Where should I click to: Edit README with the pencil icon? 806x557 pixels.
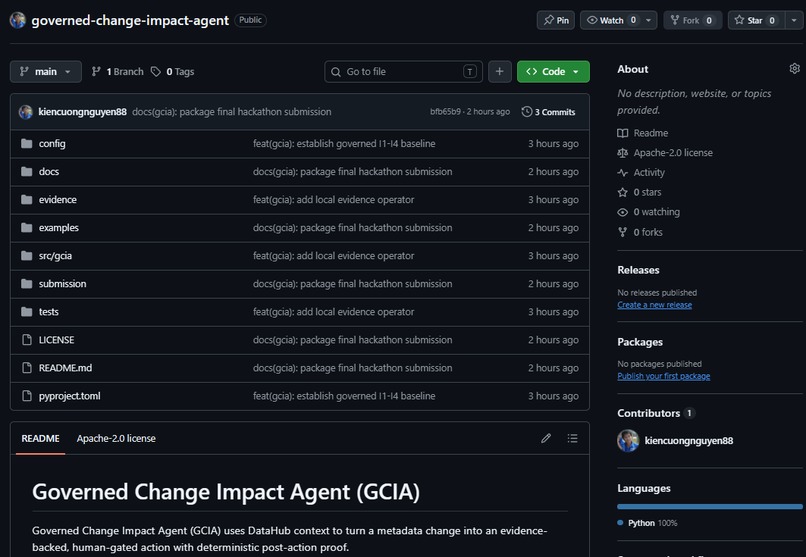click(x=546, y=438)
